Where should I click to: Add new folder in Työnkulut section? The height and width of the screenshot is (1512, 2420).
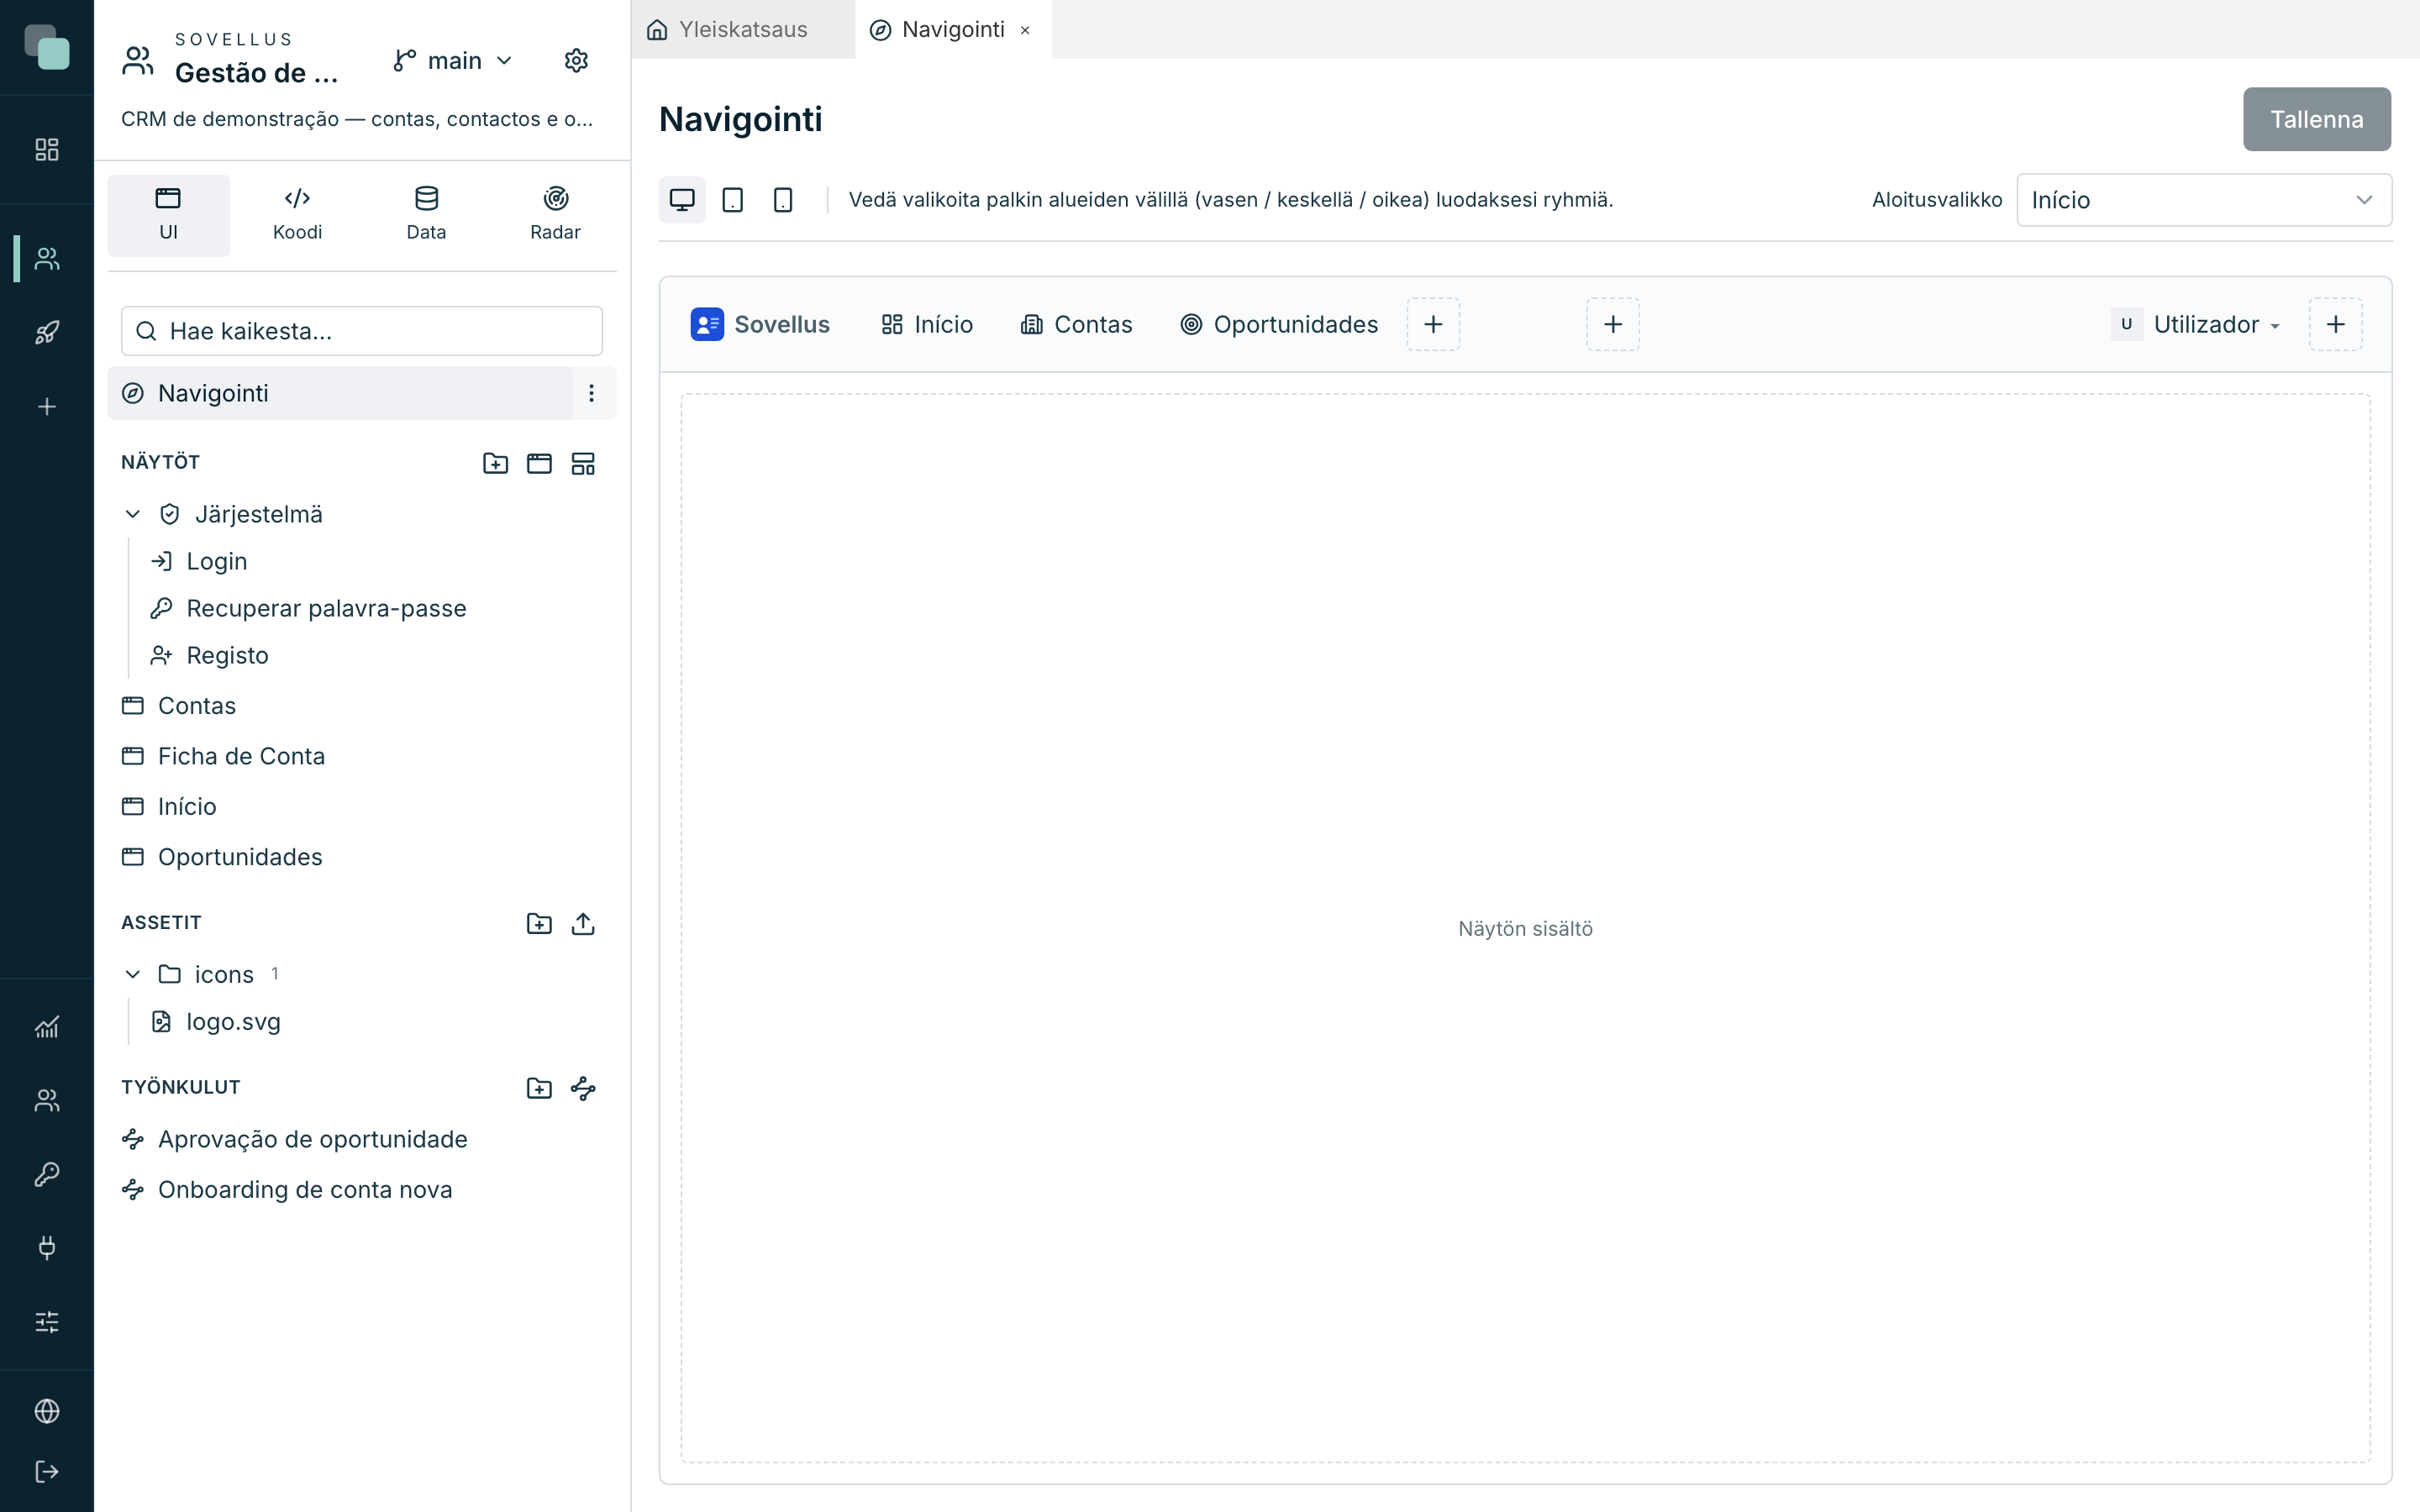click(539, 1088)
